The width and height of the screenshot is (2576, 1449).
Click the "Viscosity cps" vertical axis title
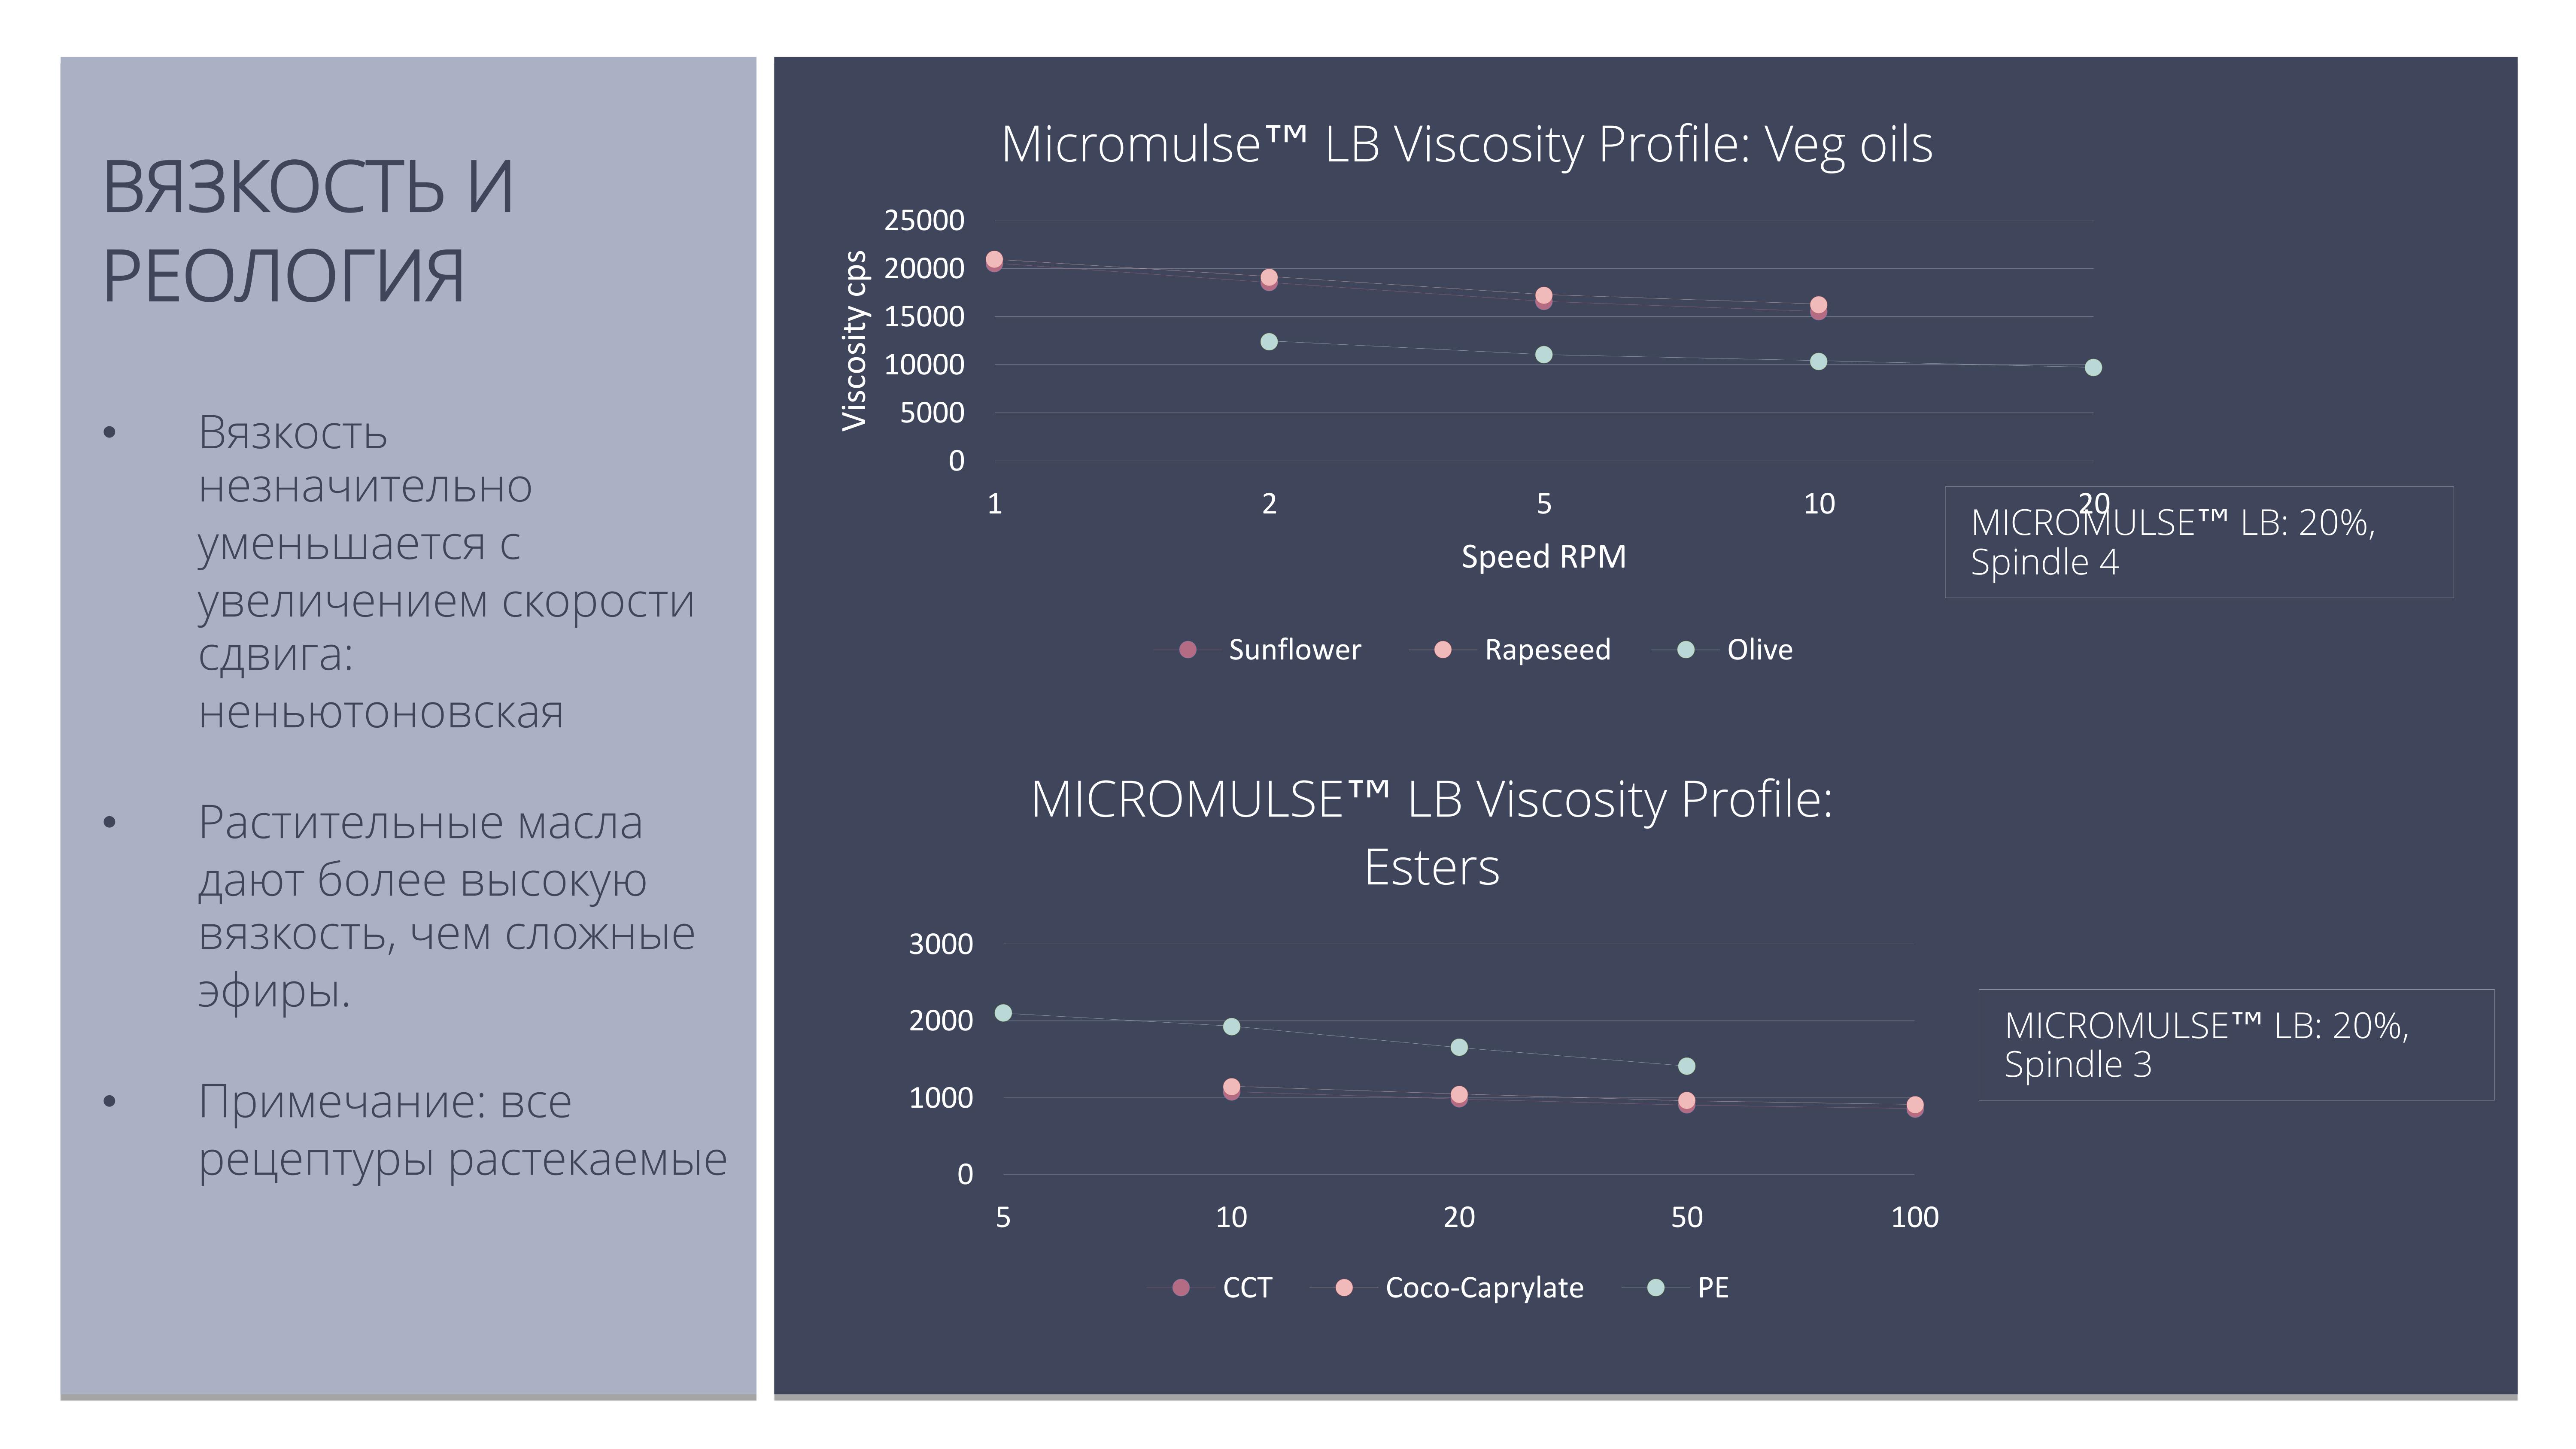click(854, 341)
